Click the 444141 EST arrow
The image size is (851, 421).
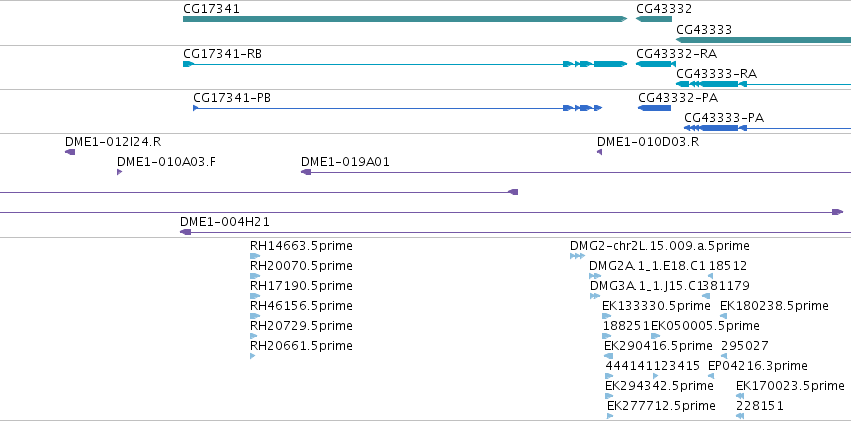(x=608, y=376)
